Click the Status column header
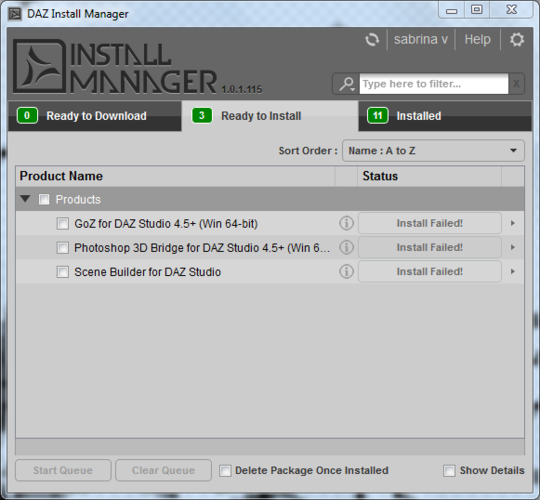This screenshot has height=500, width=540. coord(429,176)
